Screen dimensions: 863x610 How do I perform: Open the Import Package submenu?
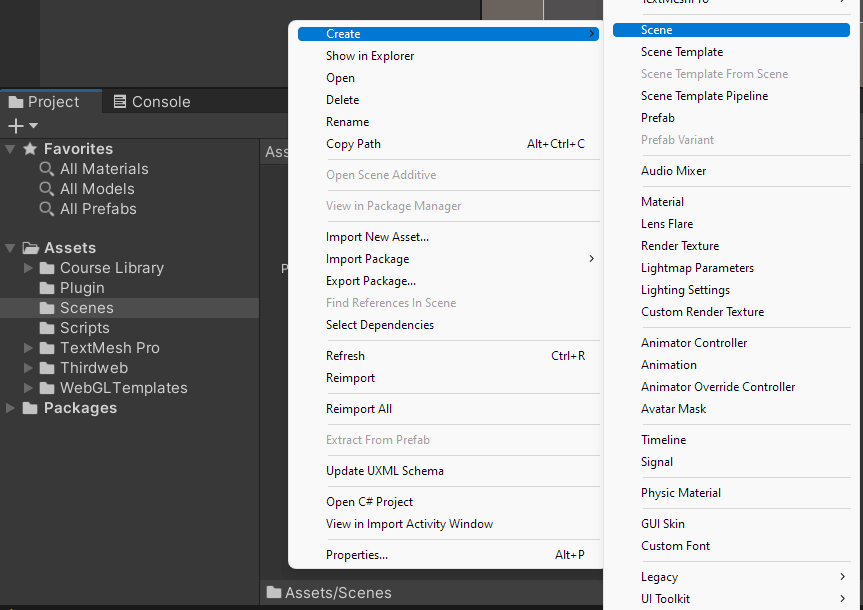(x=449, y=259)
